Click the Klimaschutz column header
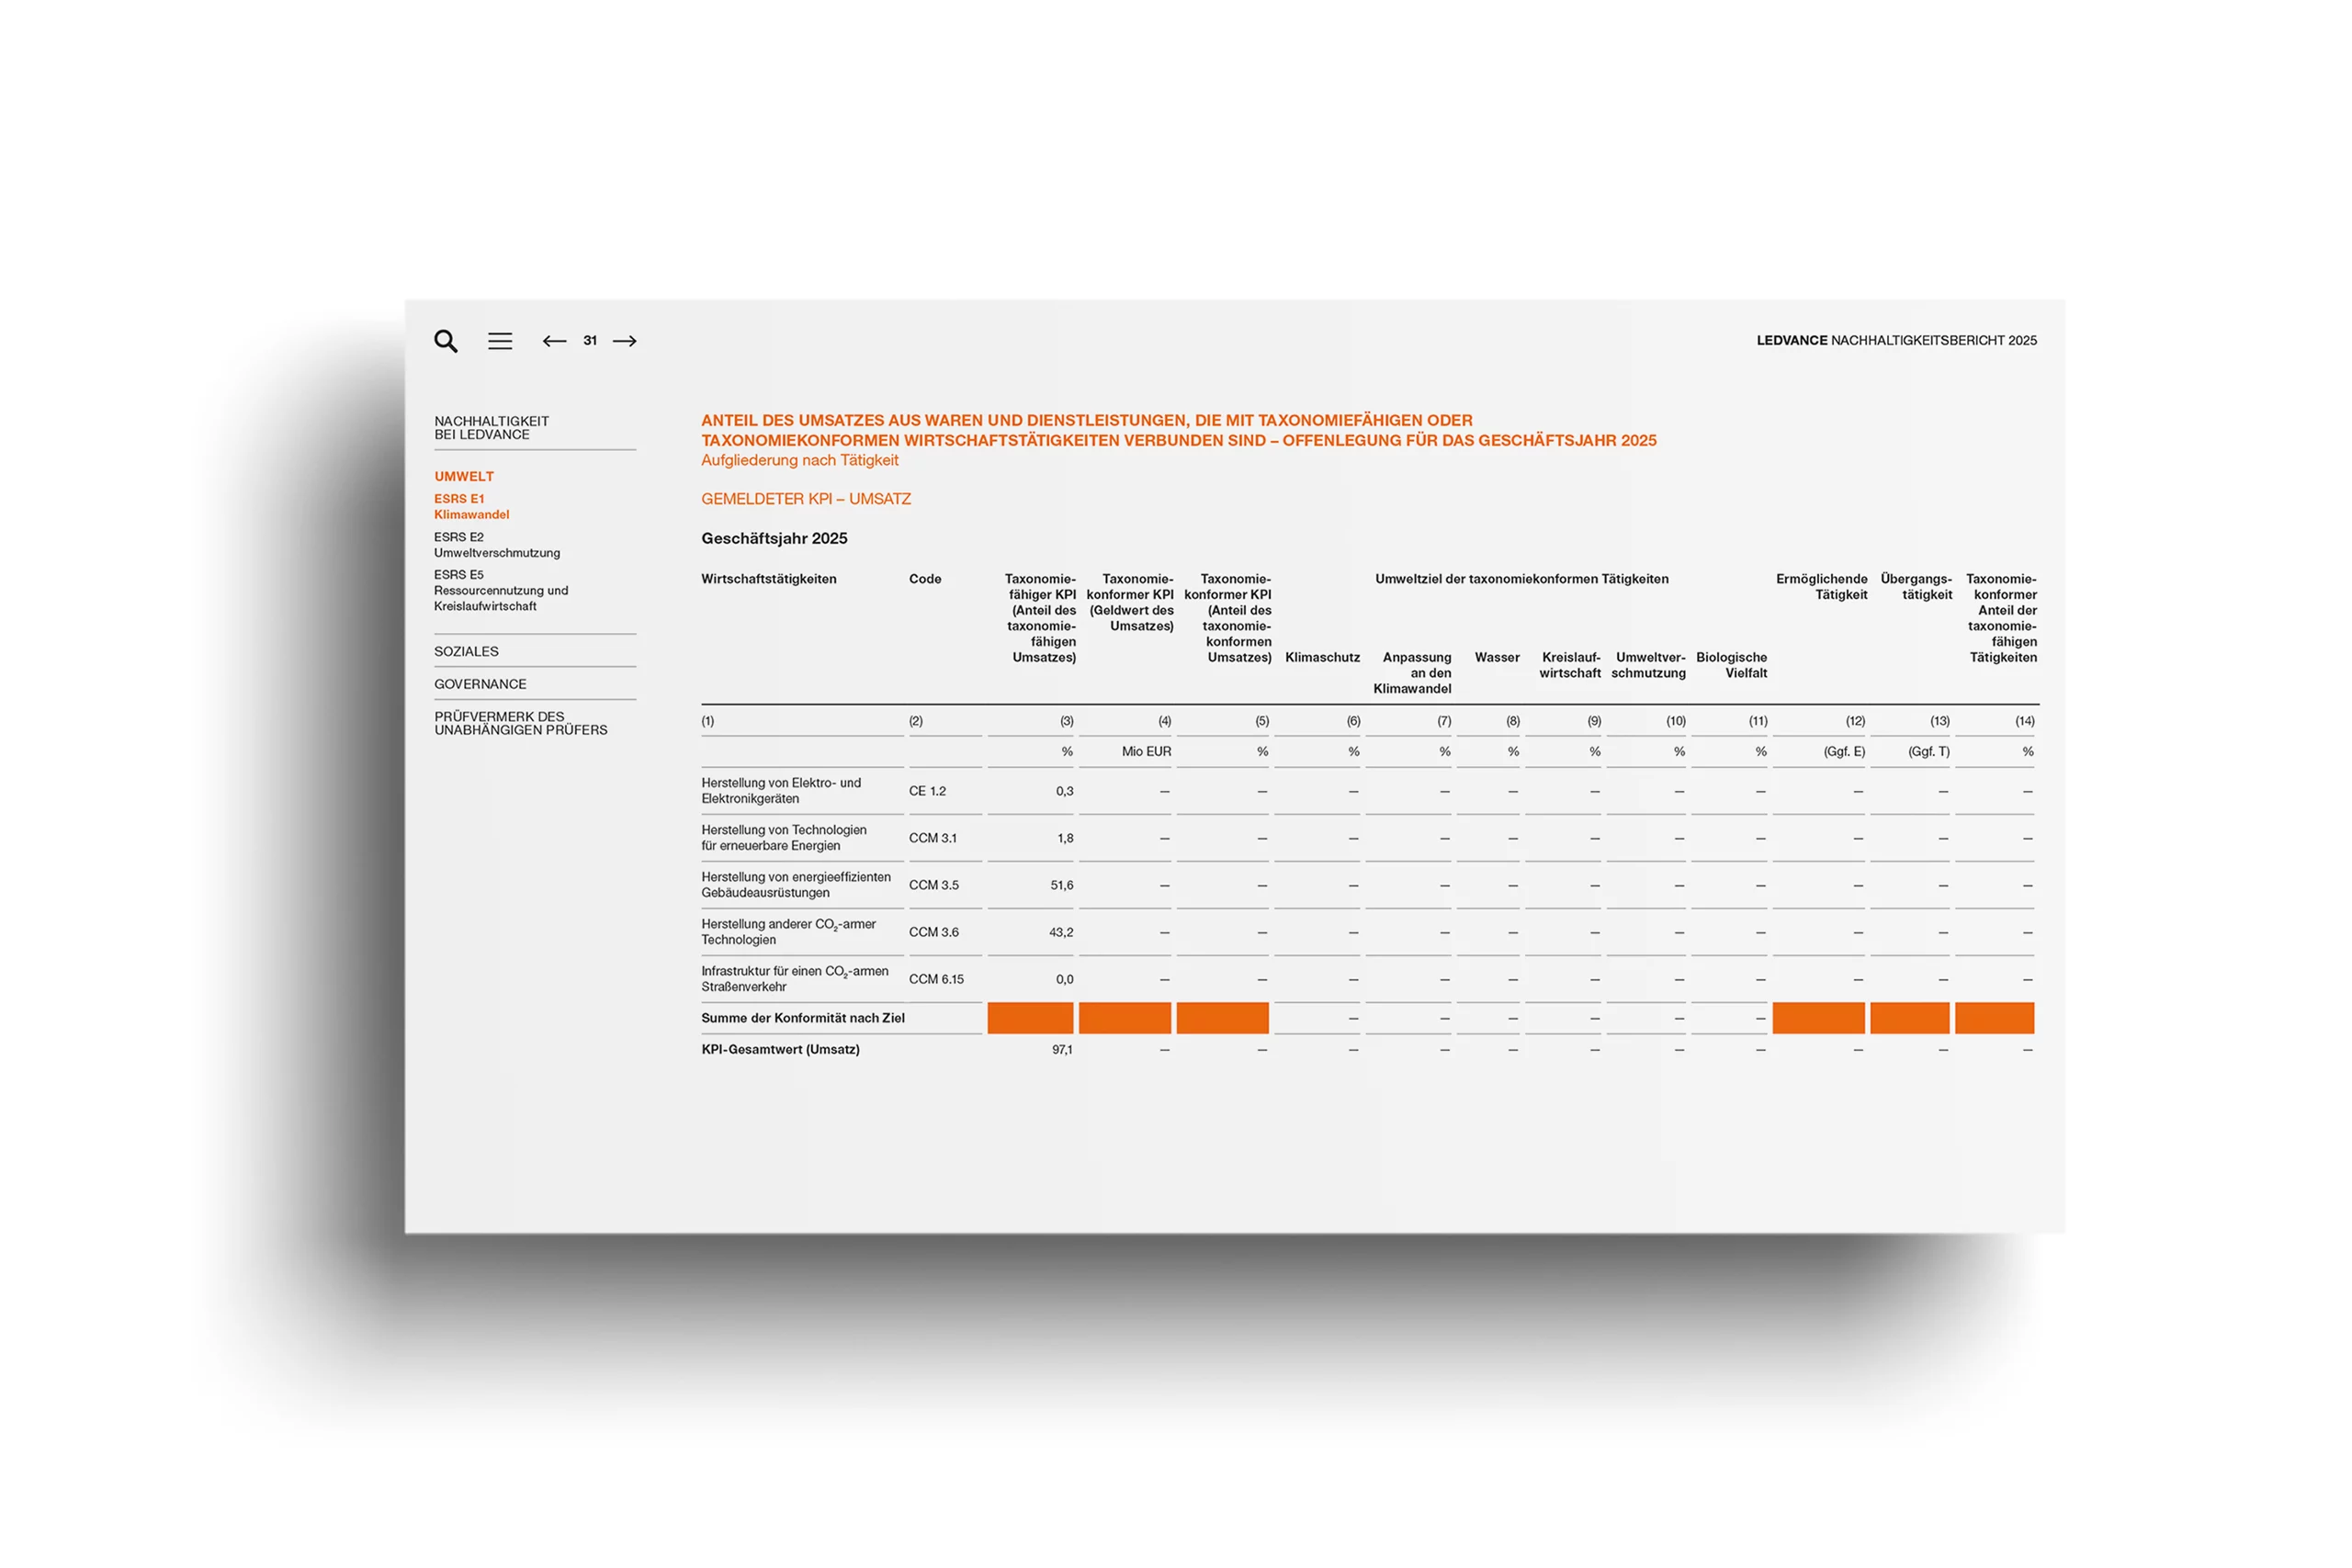This screenshot has height=1568, width=2352. click(x=1322, y=657)
